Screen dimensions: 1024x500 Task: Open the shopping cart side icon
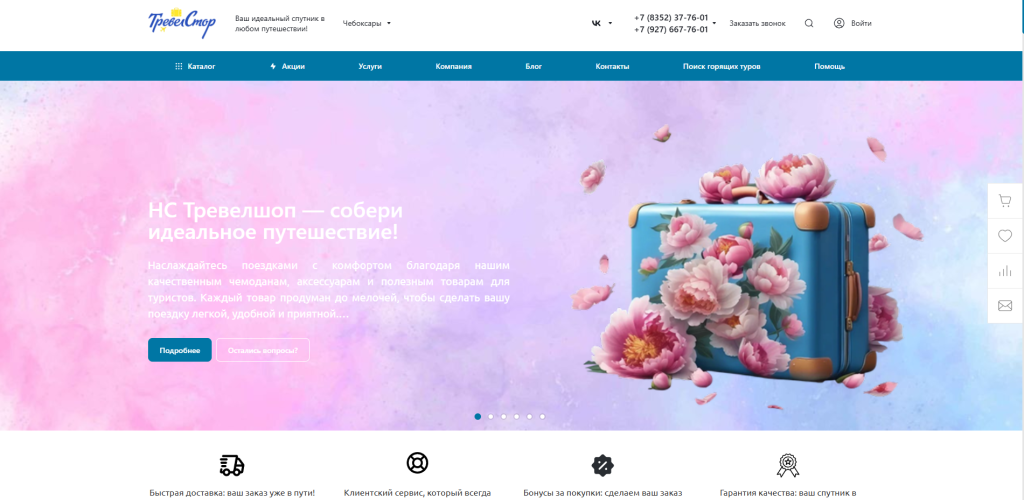(1004, 201)
